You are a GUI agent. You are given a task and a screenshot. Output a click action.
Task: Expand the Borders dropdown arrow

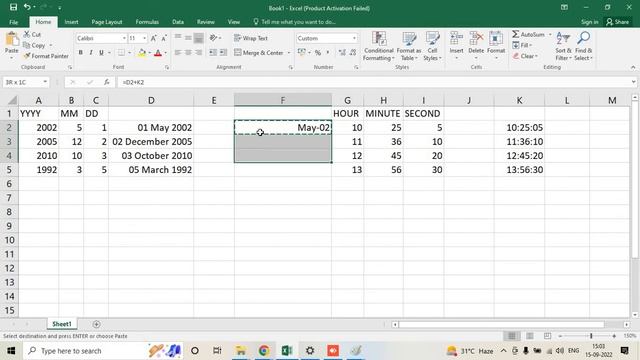tap(129, 53)
